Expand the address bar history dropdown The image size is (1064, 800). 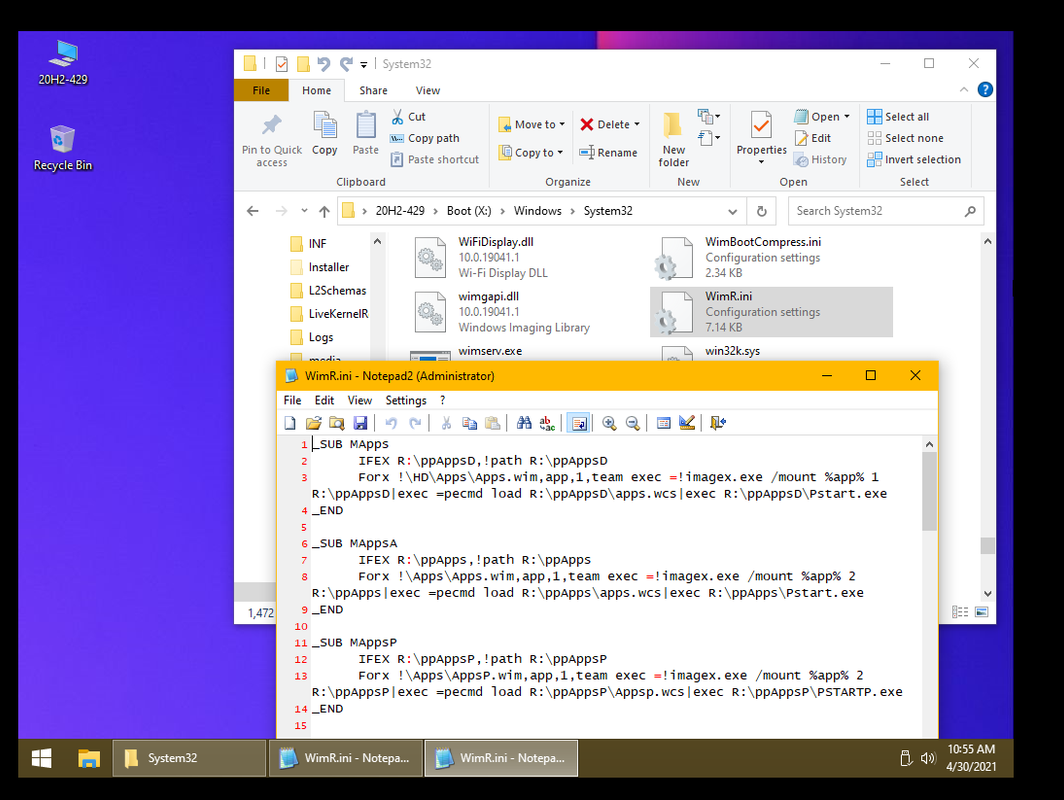(733, 212)
